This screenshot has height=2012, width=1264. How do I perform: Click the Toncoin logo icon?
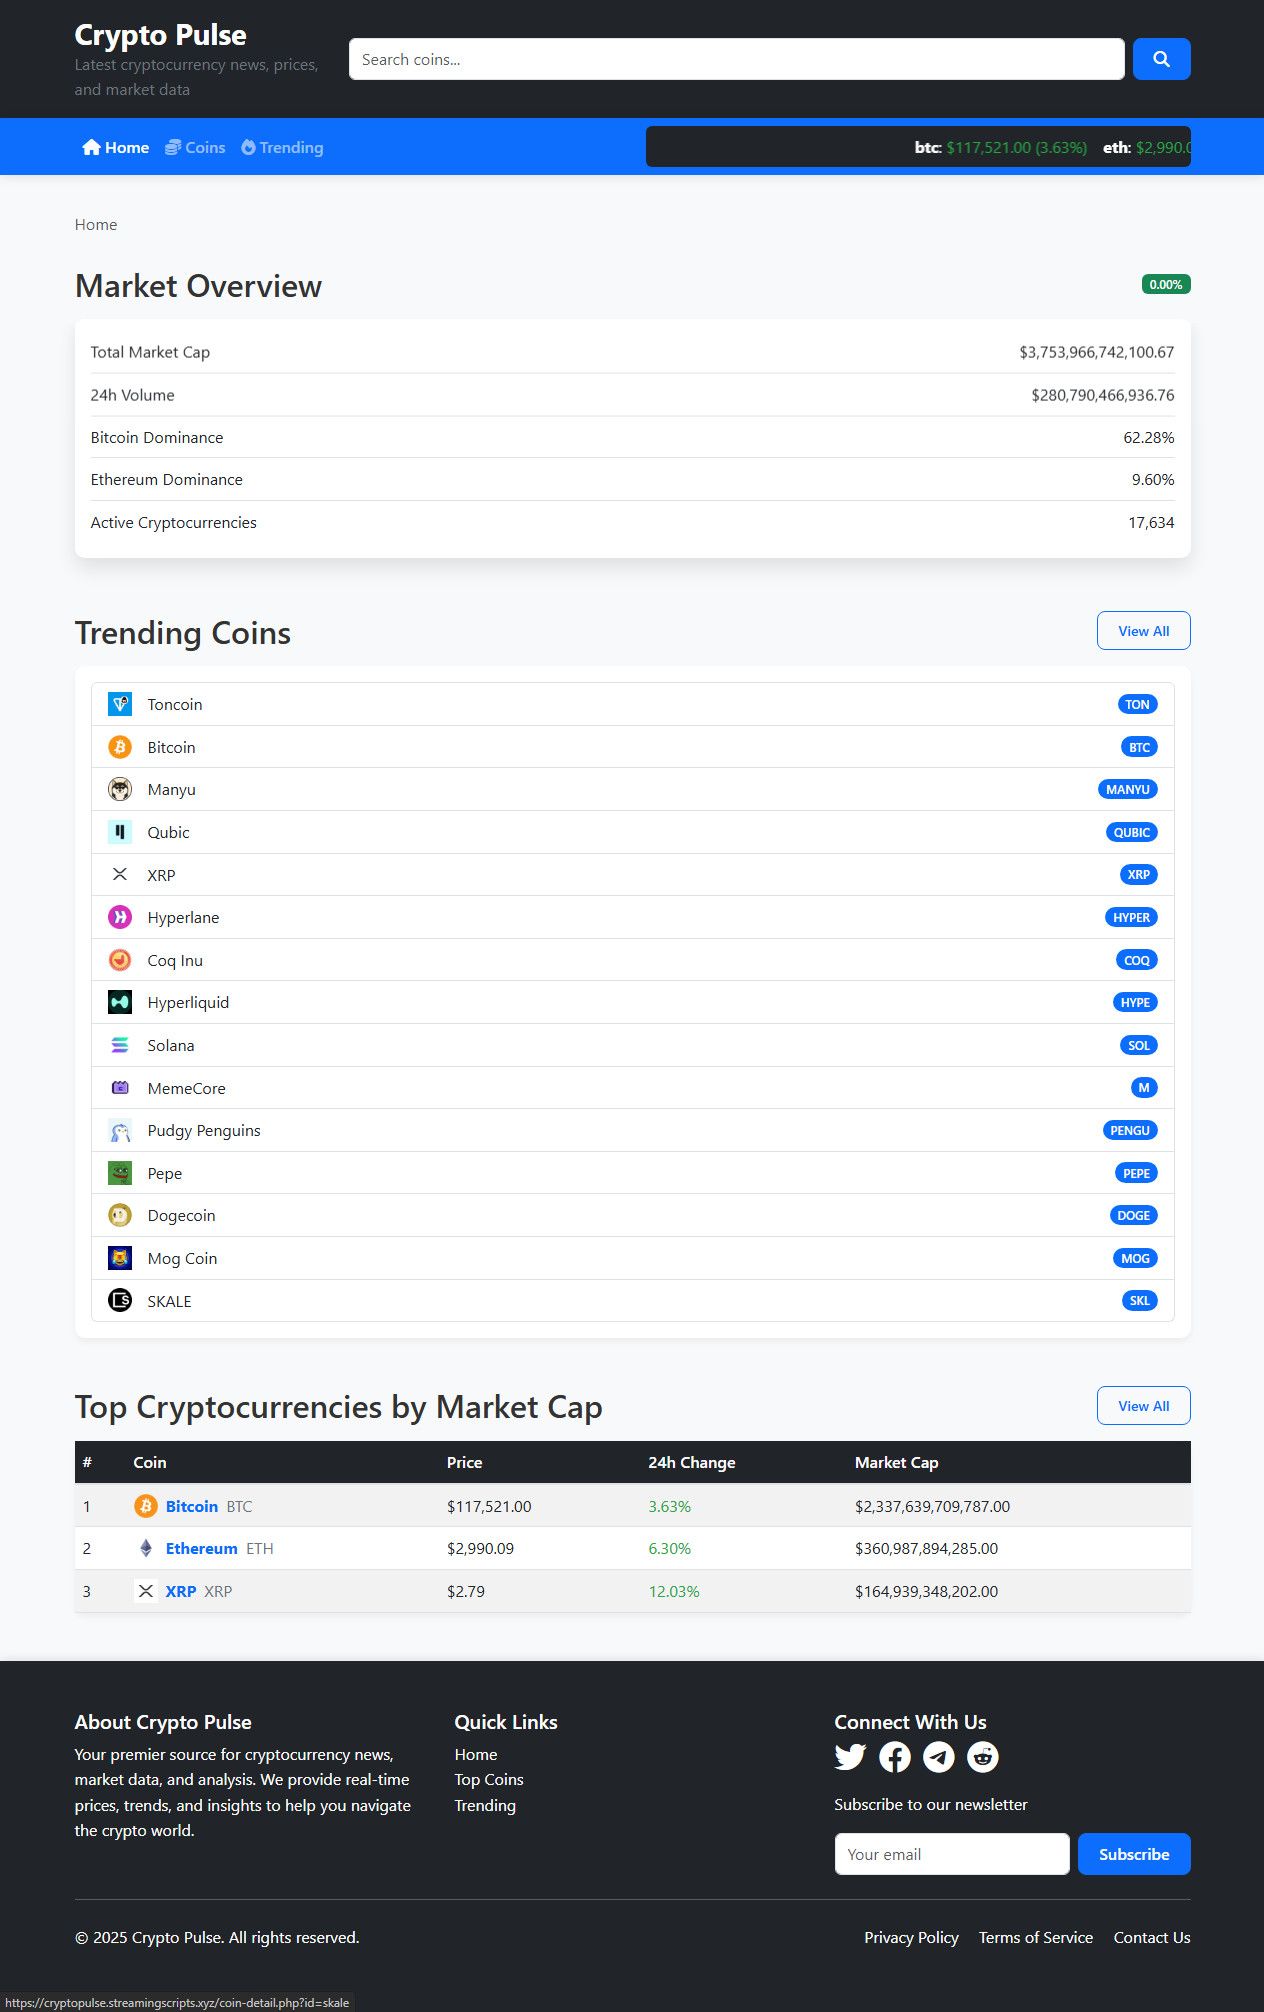(120, 704)
